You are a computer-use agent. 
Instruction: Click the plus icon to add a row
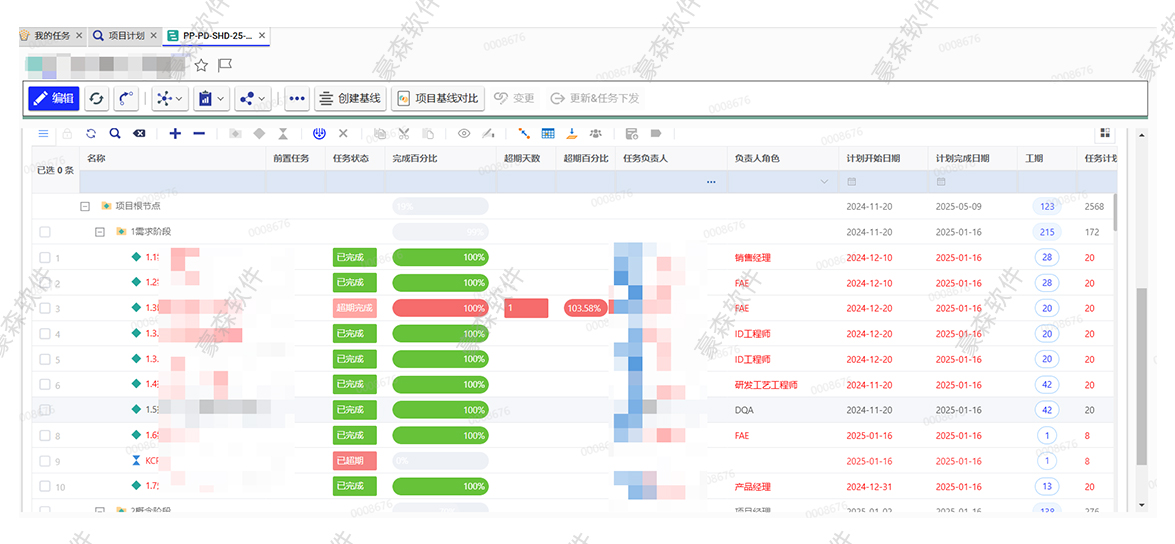coord(175,133)
